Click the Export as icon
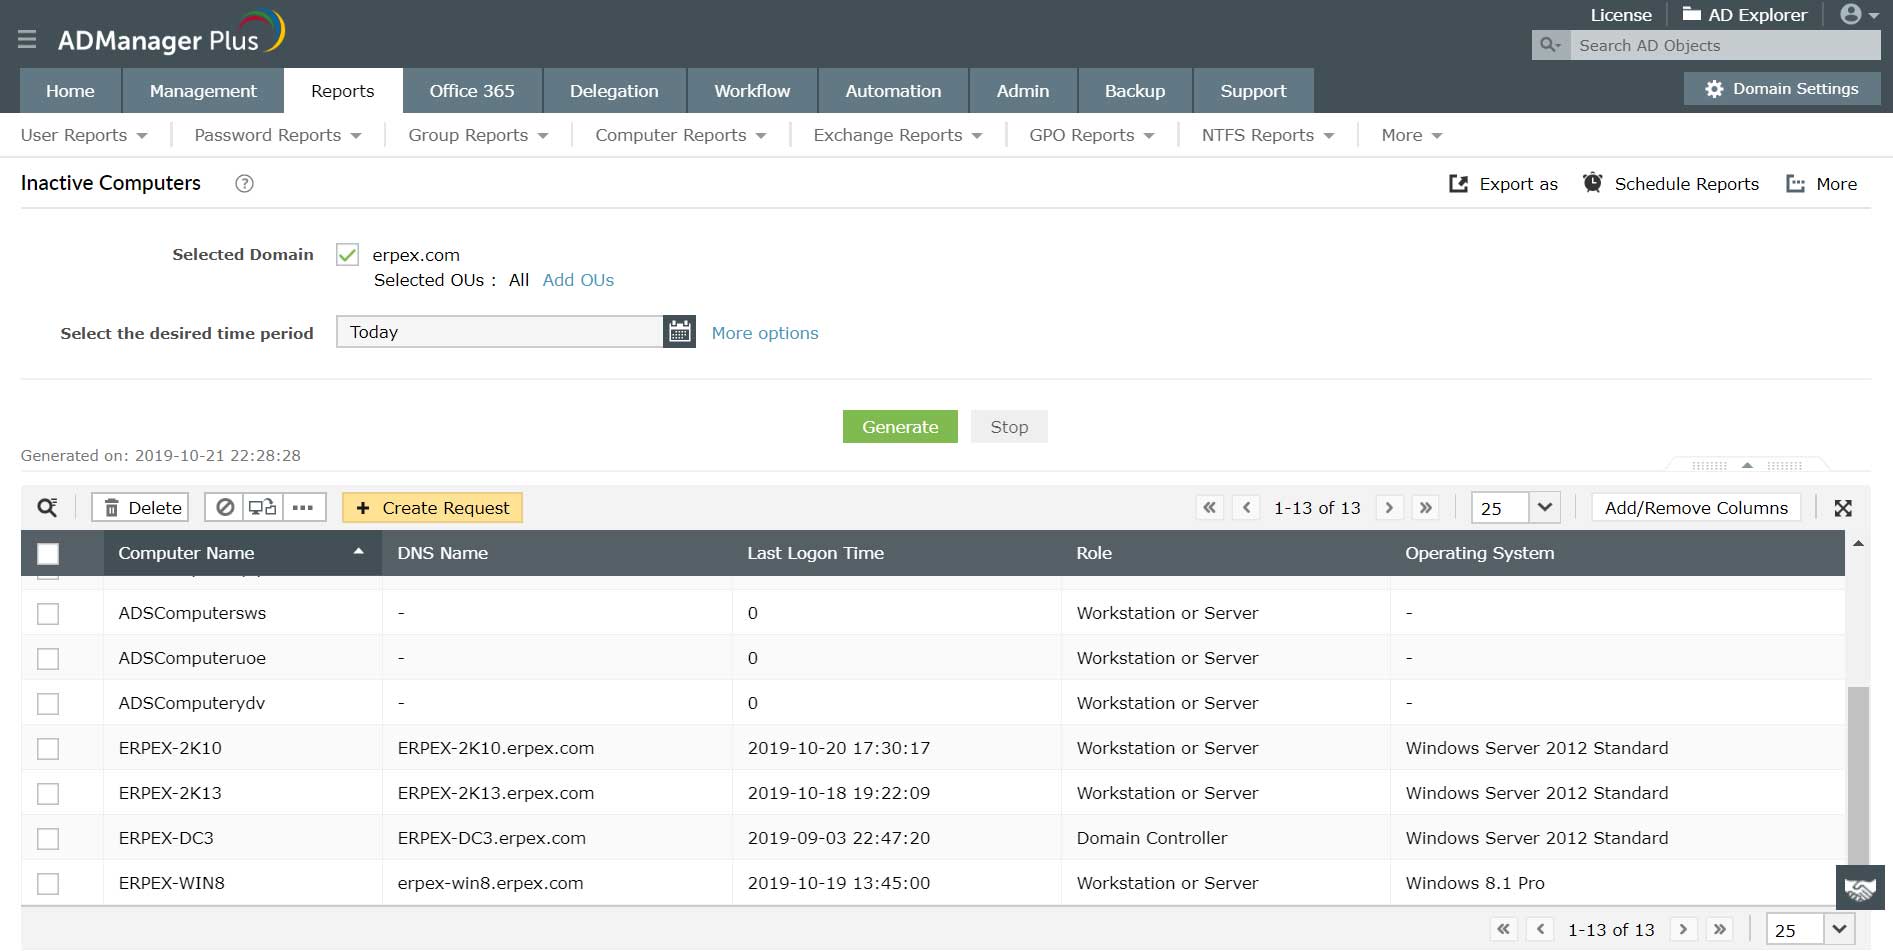Screen dimensions: 1893x951 [1459, 184]
